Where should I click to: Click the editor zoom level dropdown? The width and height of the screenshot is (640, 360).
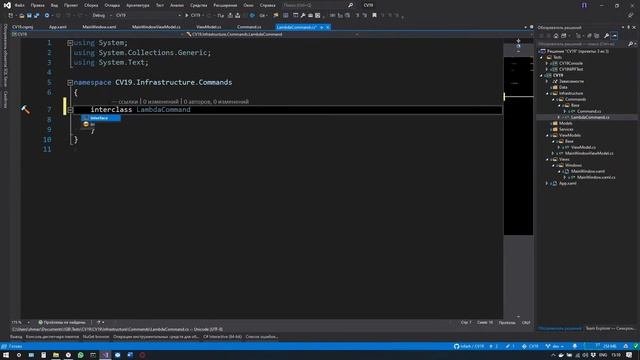pyautogui.click(x=20, y=322)
